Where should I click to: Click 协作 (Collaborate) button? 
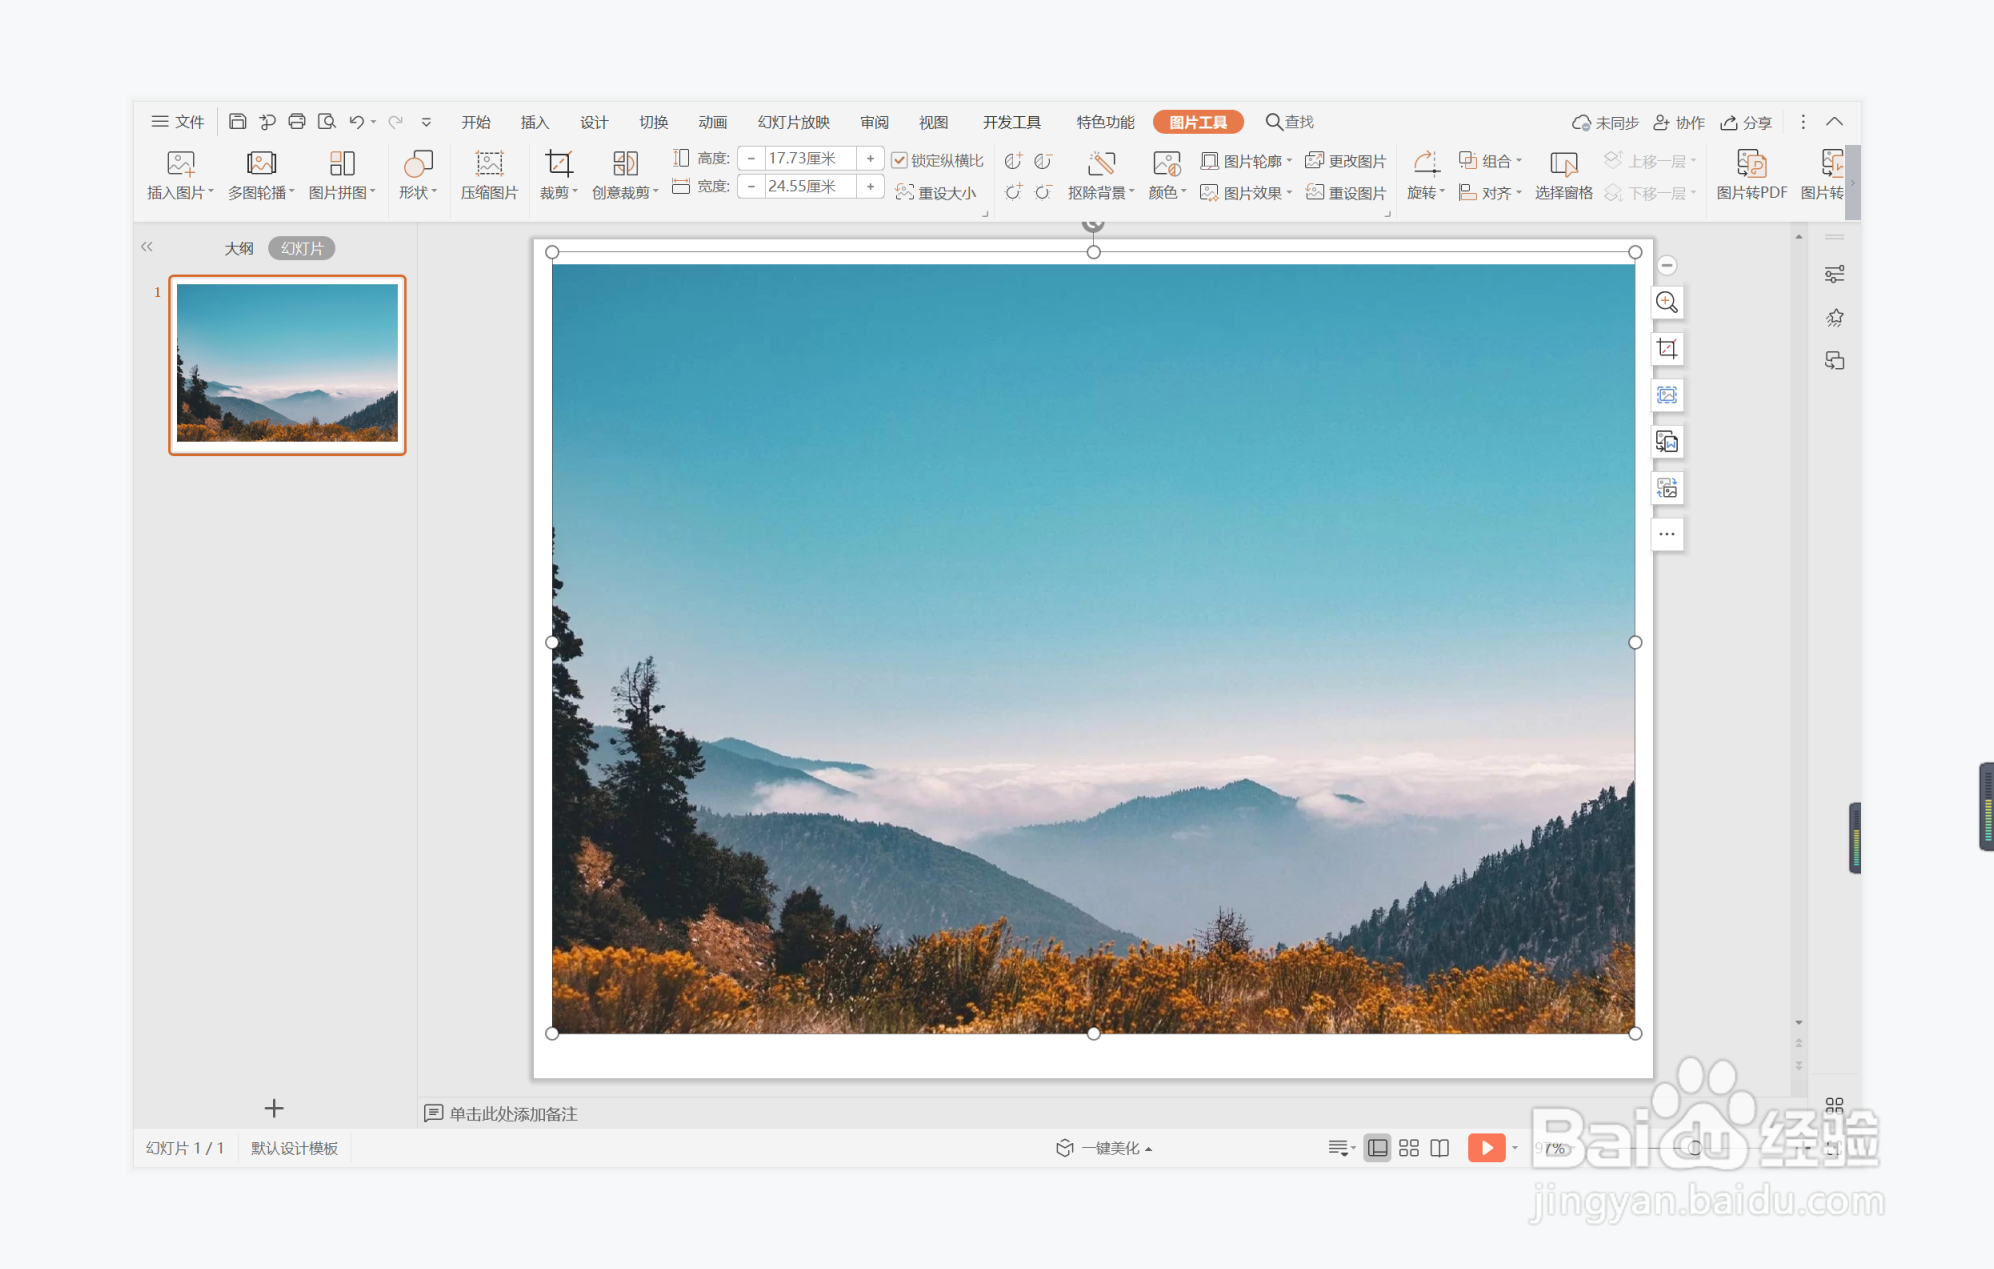tap(1679, 122)
